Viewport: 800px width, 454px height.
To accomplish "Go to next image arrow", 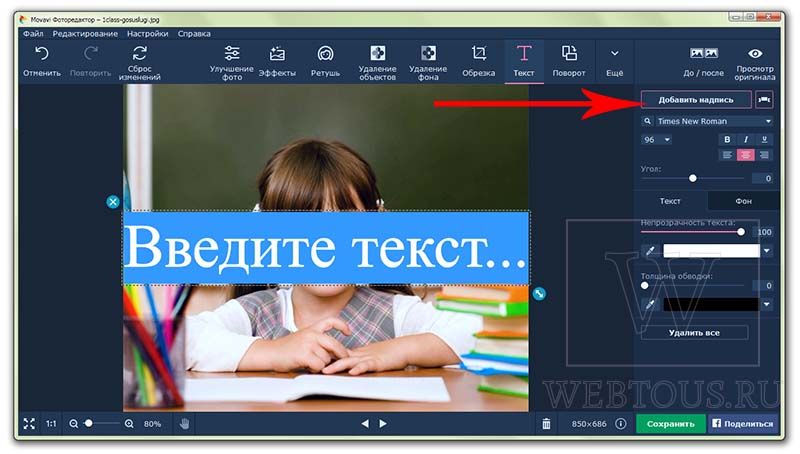I will [x=383, y=423].
